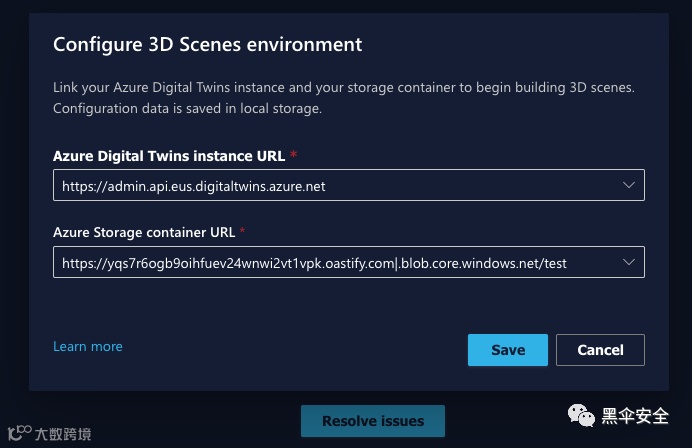This screenshot has height=448, width=692.
Task: Open the Learn more link
Action: click(x=88, y=346)
